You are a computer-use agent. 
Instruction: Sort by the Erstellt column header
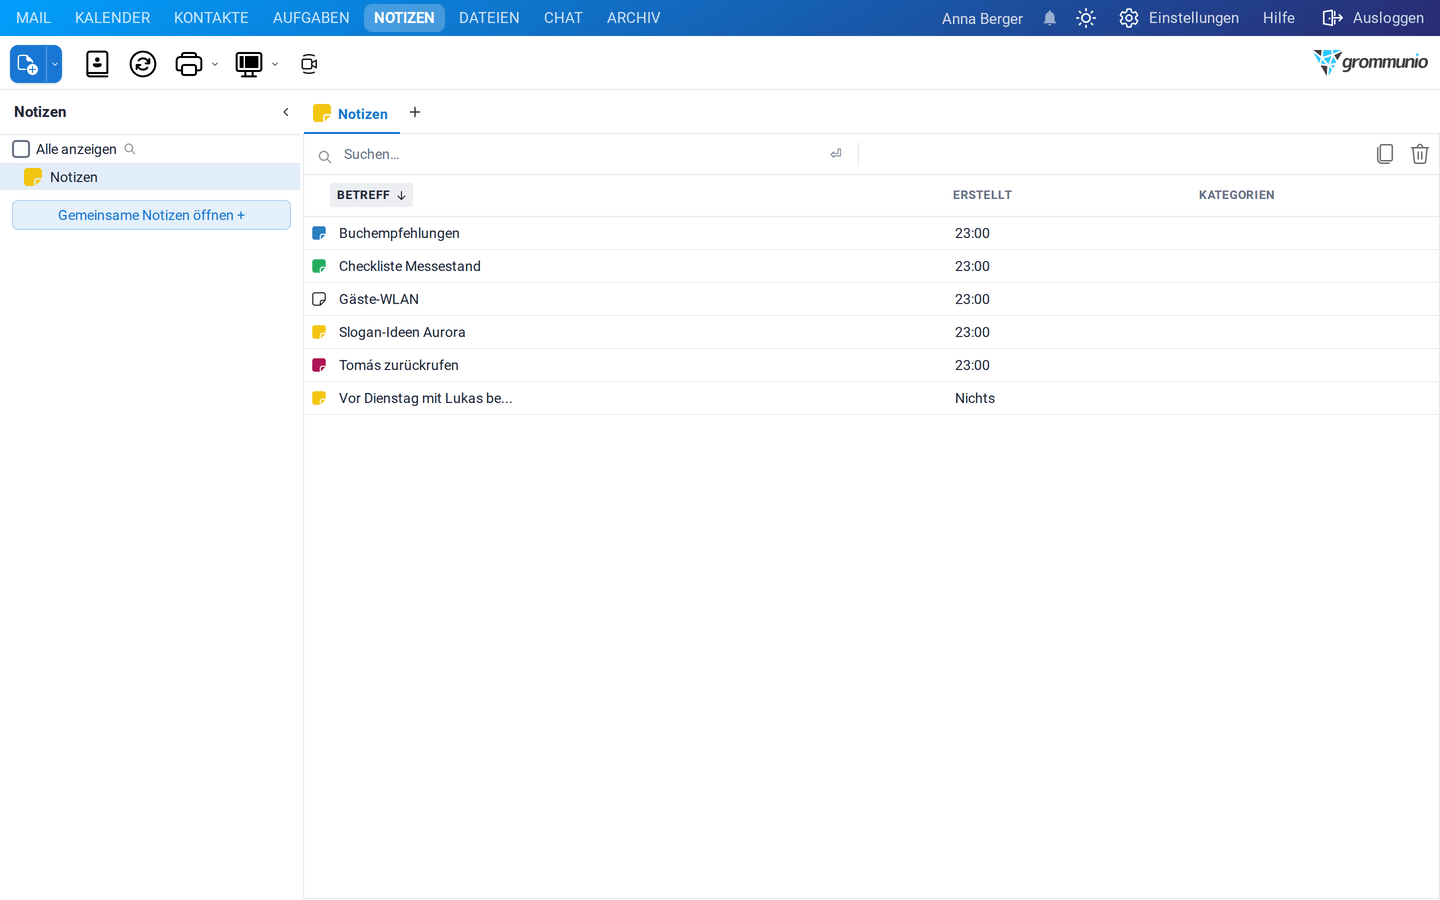click(x=982, y=195)
